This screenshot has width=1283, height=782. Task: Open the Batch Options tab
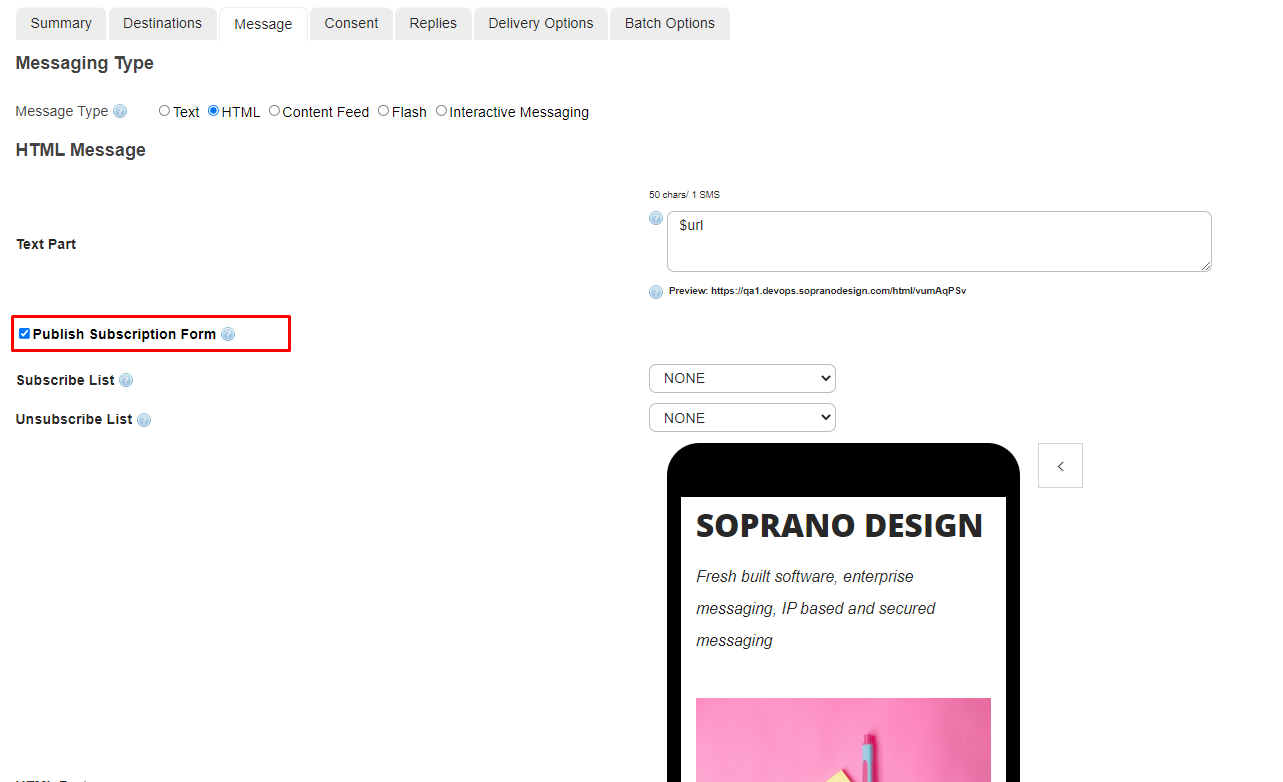pos(669,23)
